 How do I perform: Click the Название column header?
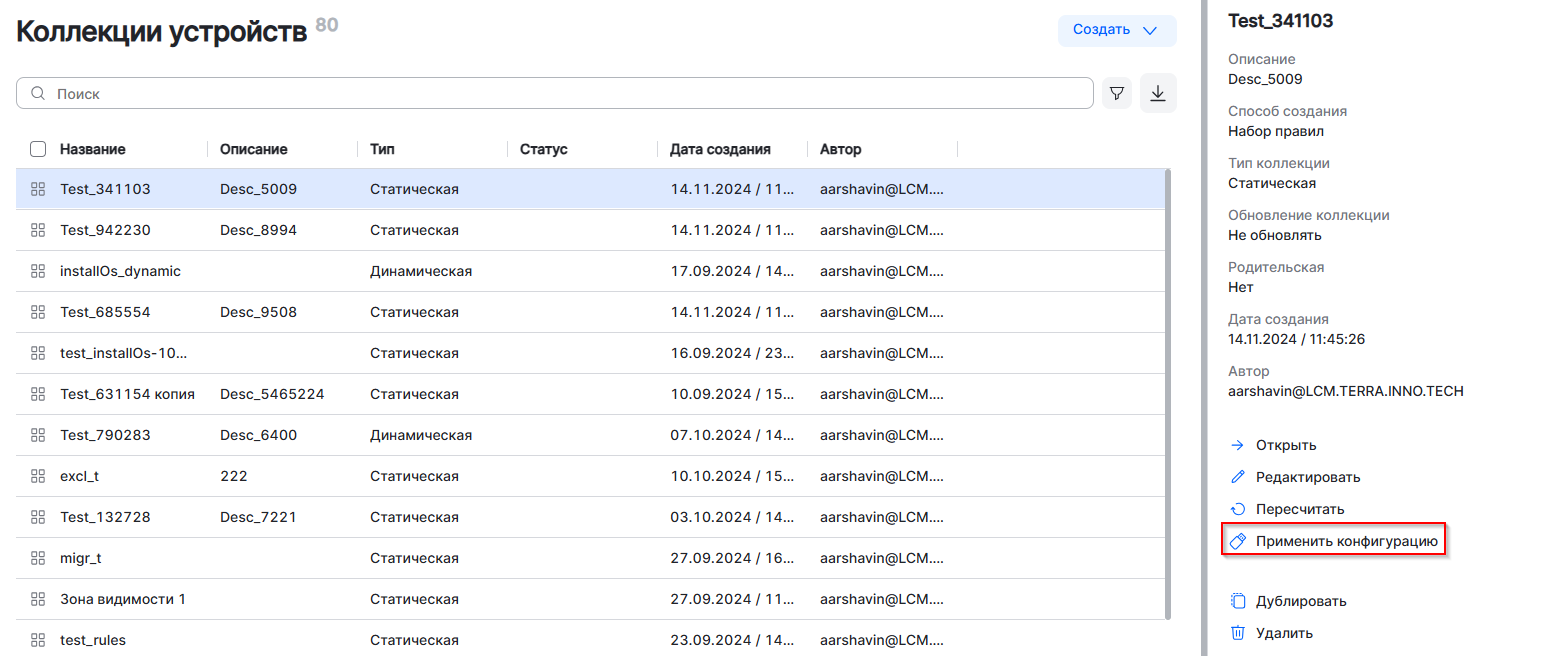pyautogui.click(x=92, y=149)
